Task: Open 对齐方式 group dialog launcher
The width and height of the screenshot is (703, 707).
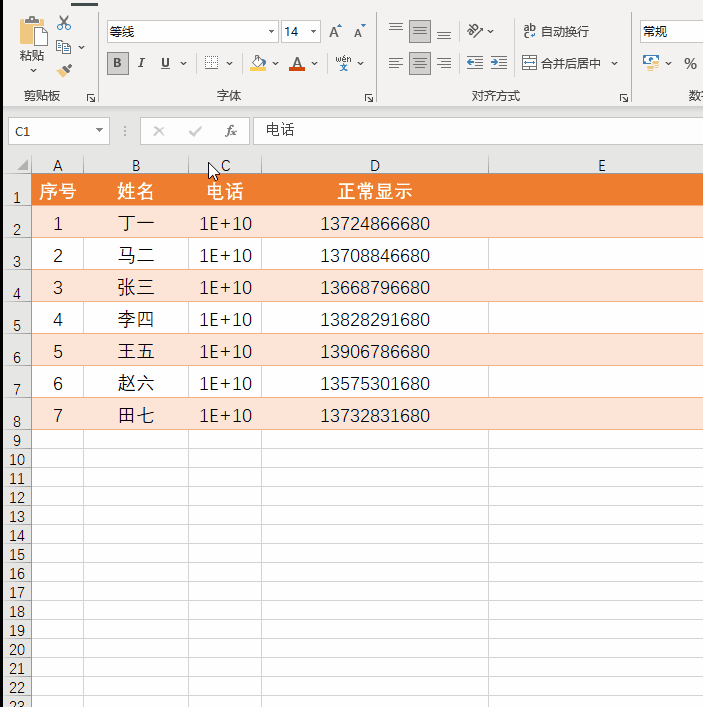Action: (x=624, y=98)
